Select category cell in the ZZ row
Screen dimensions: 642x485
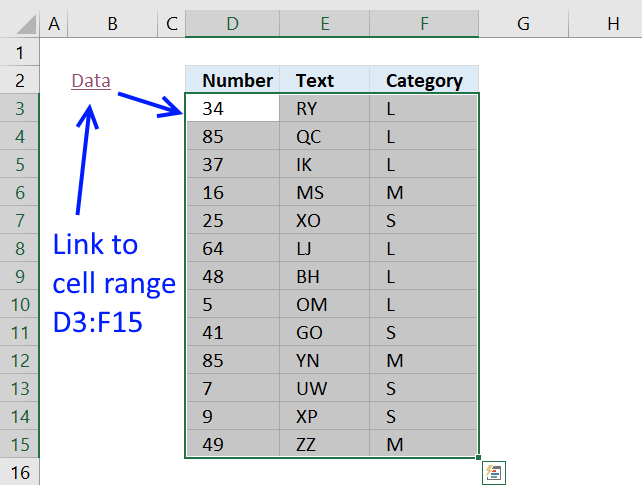(x=424, y=444)
